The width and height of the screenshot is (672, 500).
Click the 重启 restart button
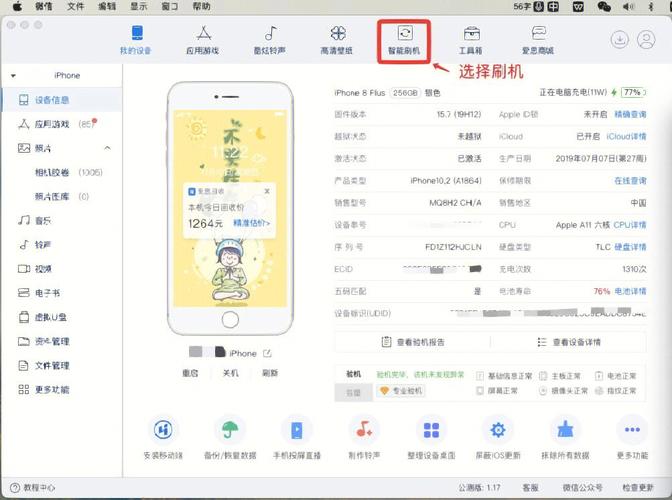click(190, 373)
